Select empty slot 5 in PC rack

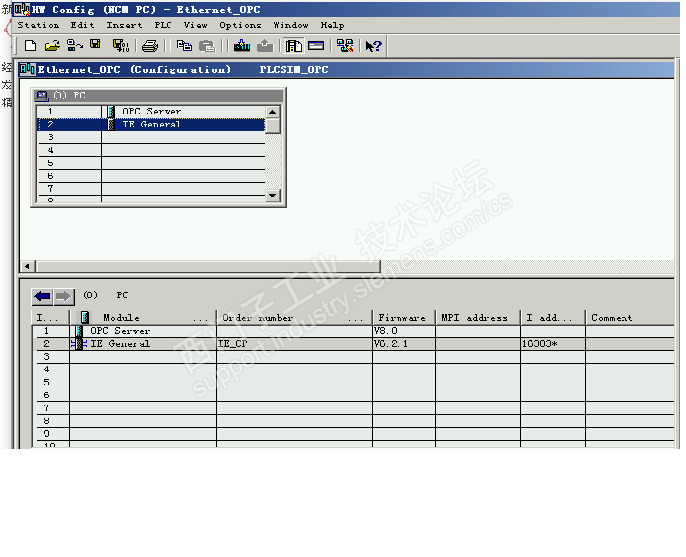[151, 163]
